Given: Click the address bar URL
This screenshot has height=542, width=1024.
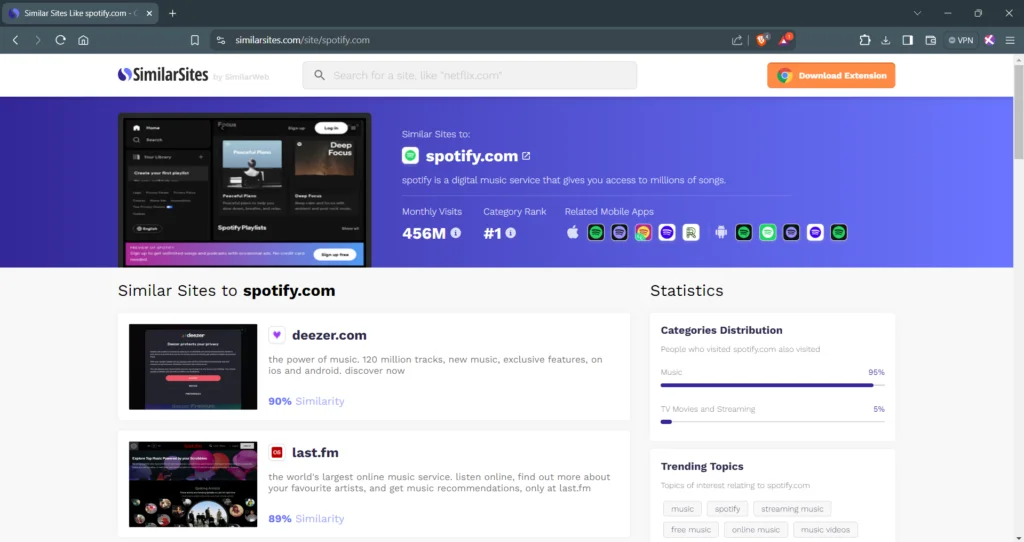Looking at the screenshot, I should 302,40.
